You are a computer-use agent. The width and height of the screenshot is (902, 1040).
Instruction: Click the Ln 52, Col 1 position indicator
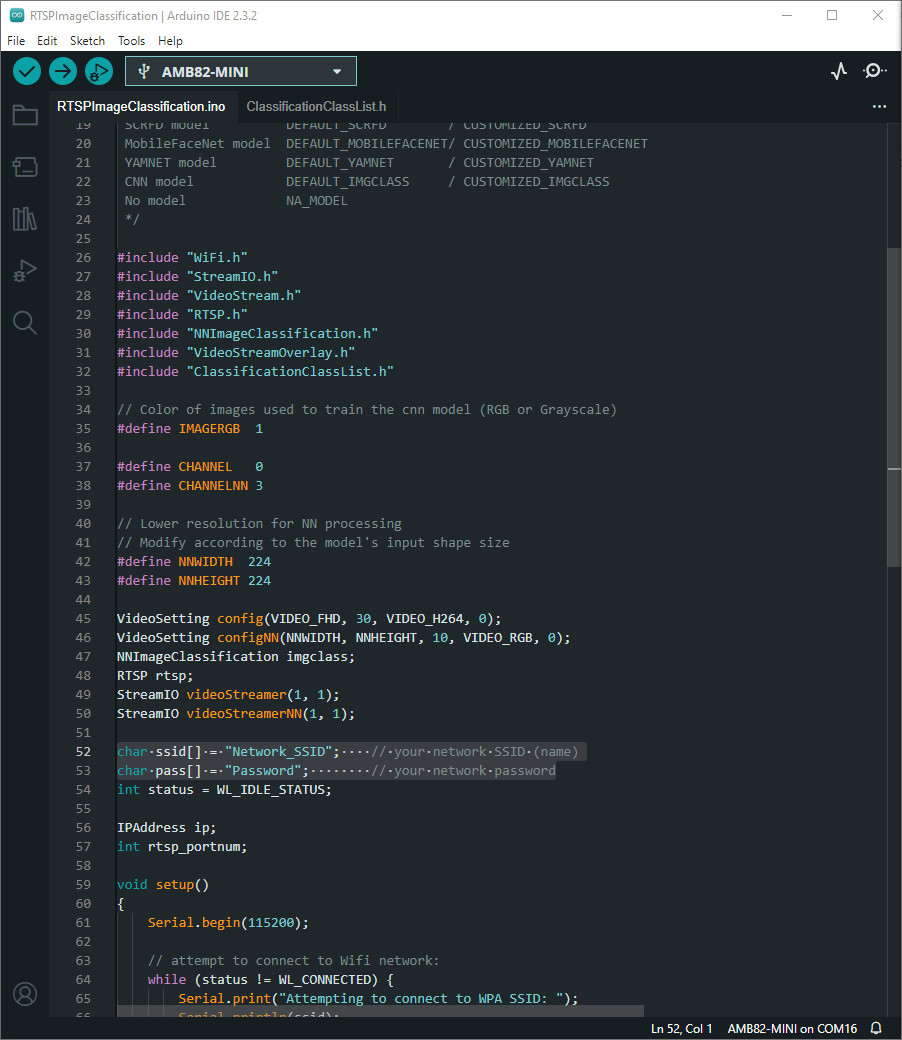681,1028
